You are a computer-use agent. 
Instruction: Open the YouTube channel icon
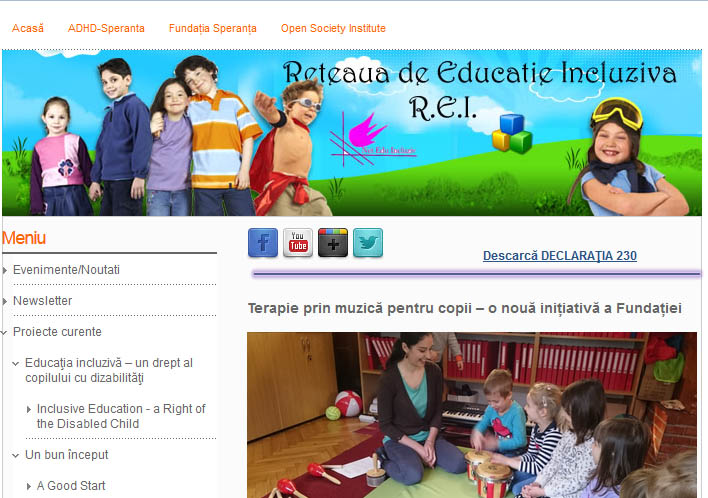298,243
